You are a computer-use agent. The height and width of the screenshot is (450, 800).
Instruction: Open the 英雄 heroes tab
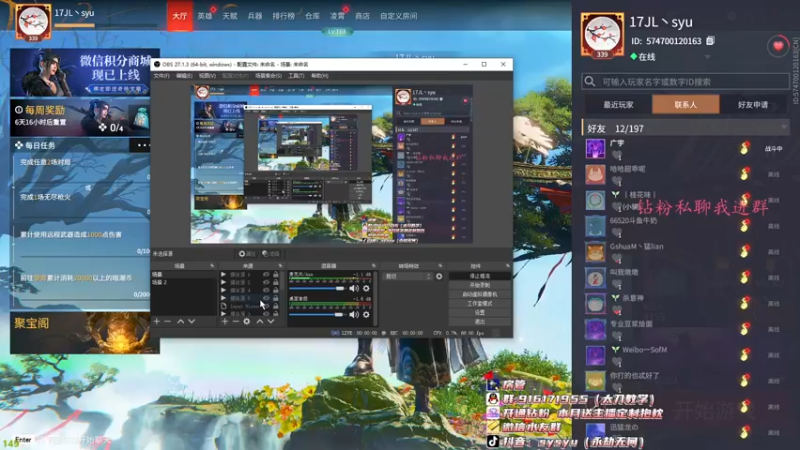click(205, 16)
